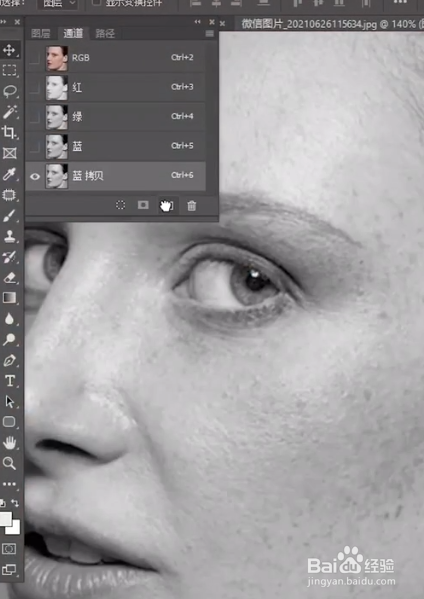Toggle Quick Mask mode

pyautogui.click(x=9, y=549)
